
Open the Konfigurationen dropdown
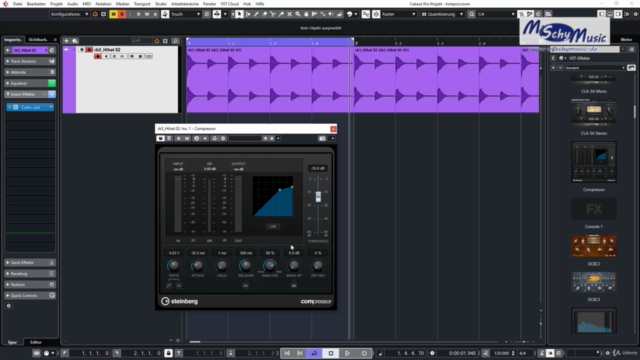pos(69,14)
